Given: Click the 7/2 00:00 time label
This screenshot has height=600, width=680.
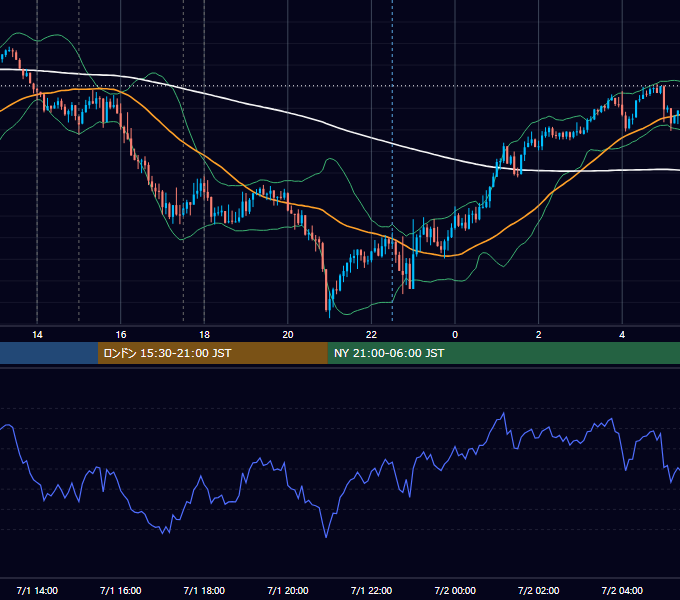Looking at the screenshot, I should pyautogui.click(x=455, y=590).
